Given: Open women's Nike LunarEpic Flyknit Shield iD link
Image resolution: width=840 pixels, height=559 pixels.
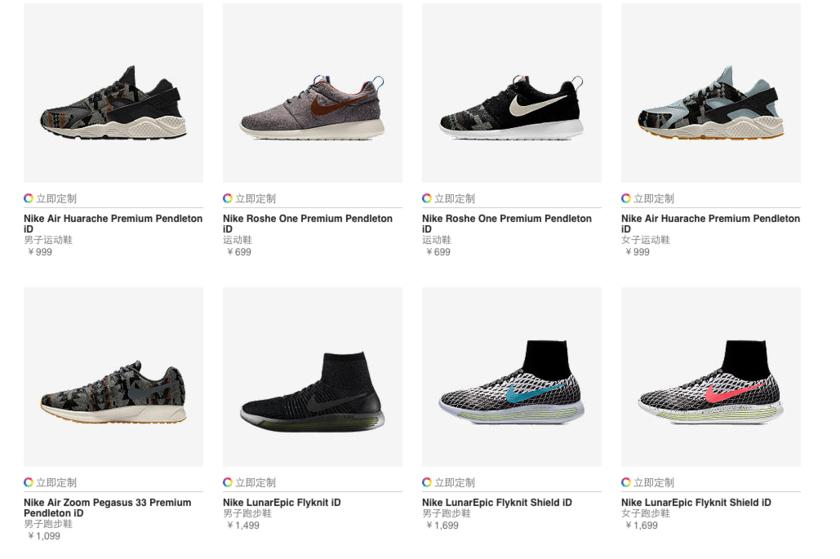Looking at the screenshot, I should click(x=695, y=502).
